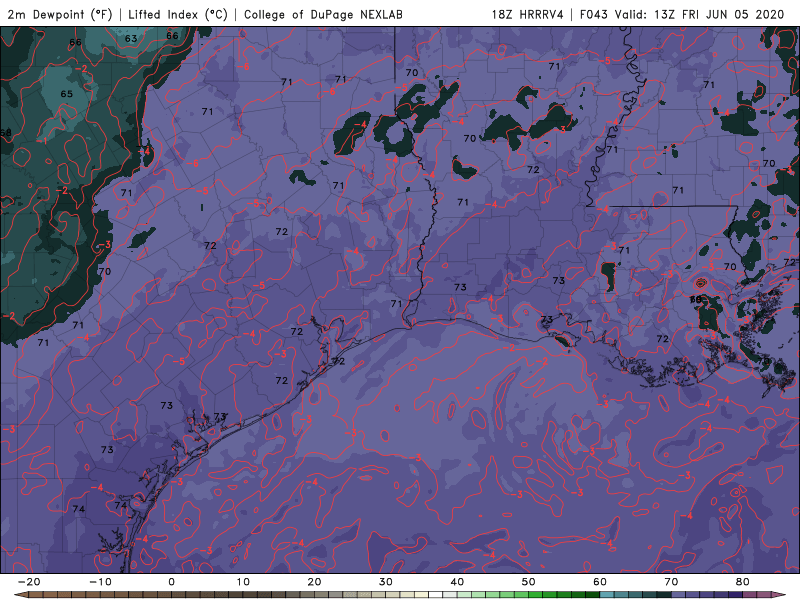Screen dimensions: 800x600
Task: Click the "65" dewpoint value on the map
Action: pyautogui.click(x=67, y=94)
